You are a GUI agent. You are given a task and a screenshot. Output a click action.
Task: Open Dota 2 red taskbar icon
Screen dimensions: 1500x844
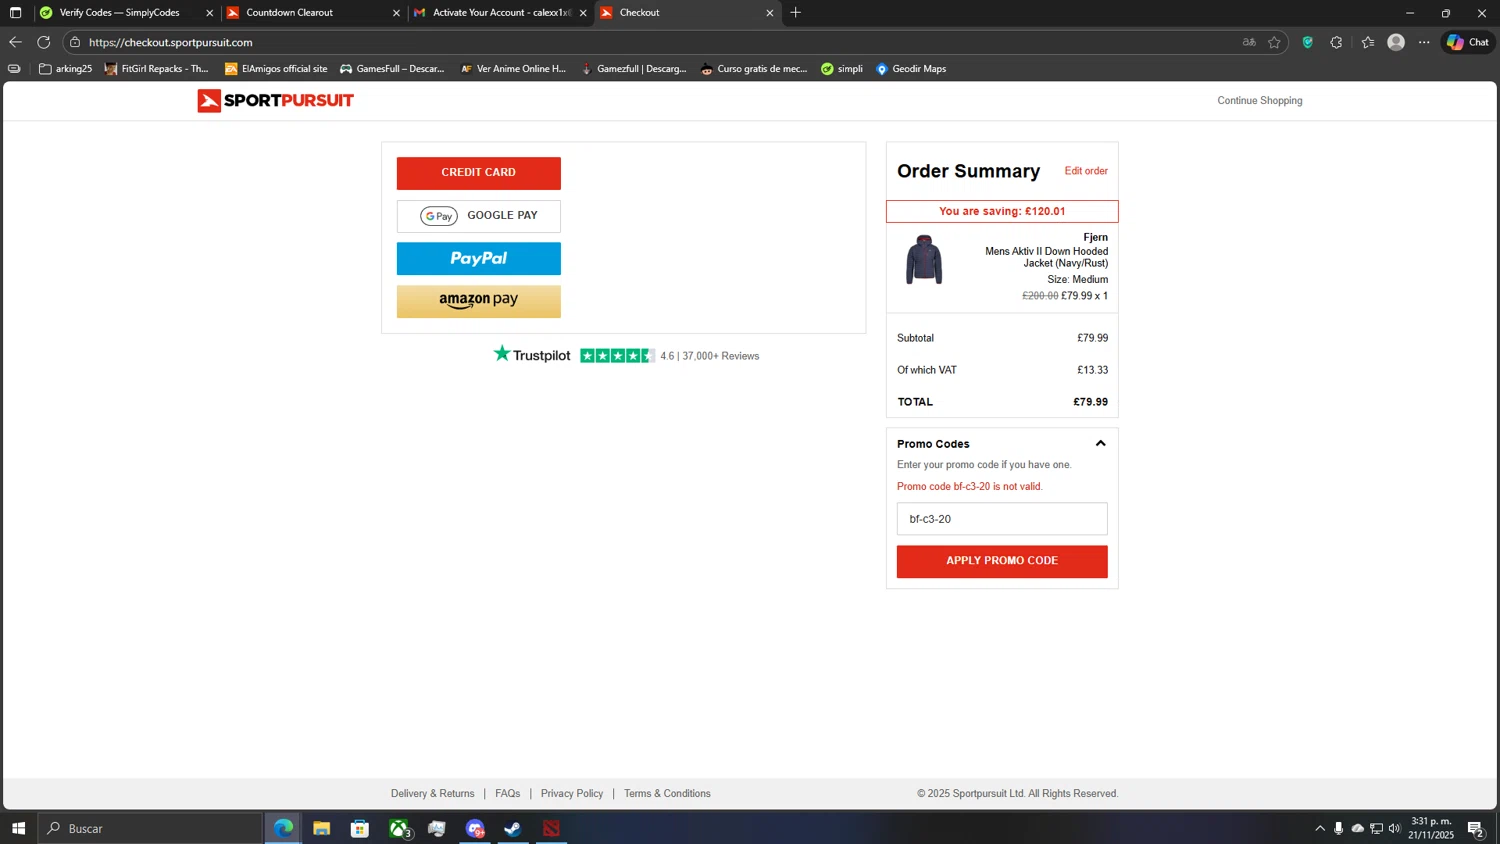pyautogui.click(x=551, y=828)
